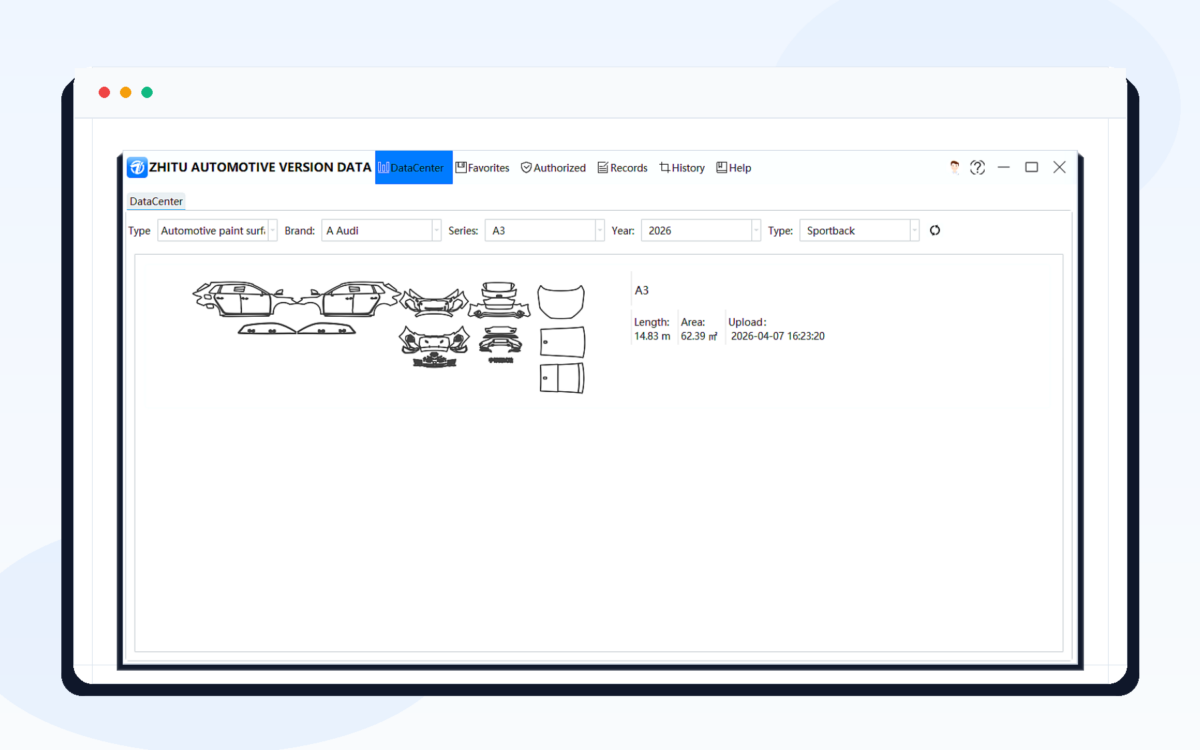The width and height of the screenshot is (1200, 750).
Task: Click the area value '62.39 ㎡'
Action: coord(699,336)
